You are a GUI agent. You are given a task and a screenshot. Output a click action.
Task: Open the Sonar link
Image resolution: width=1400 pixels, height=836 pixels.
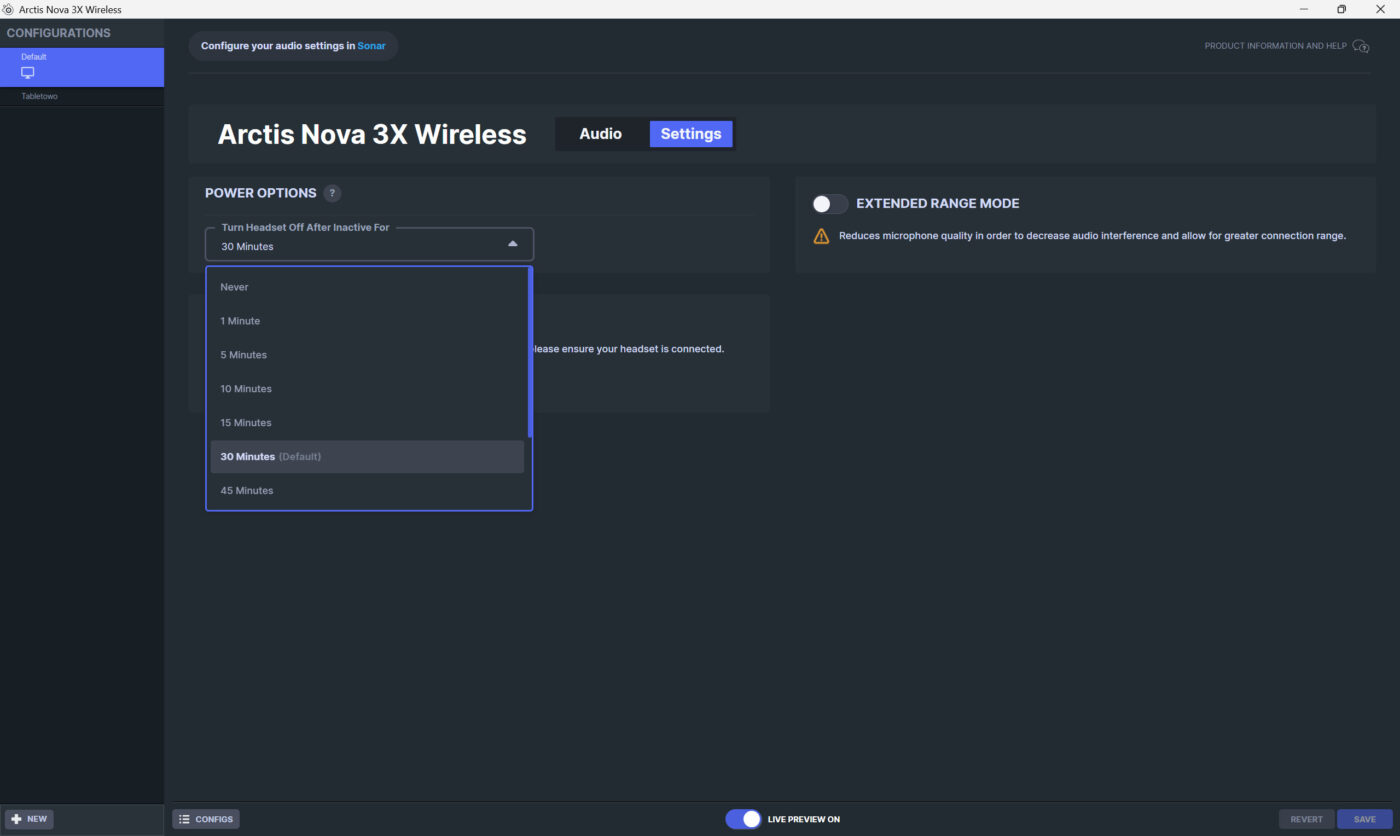(x=371, y=46)
